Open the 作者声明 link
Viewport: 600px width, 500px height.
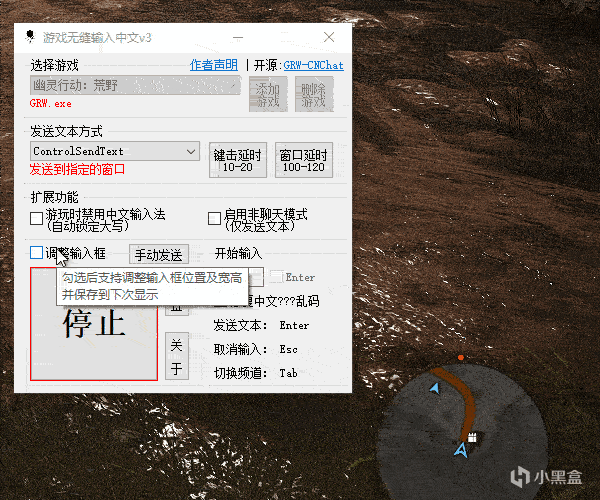pyautogui.click(x=214, y=65)
